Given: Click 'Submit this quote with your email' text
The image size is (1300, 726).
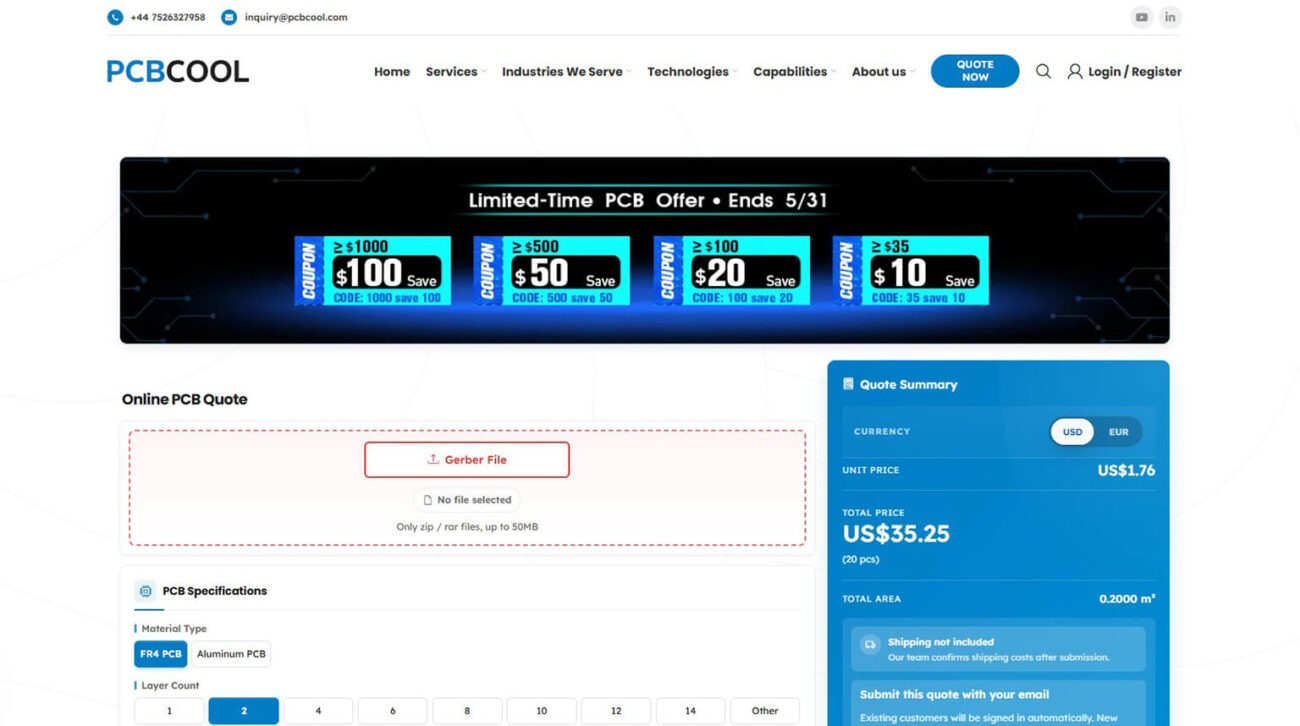Looking at the screenshot, I should tap(954, 694).
